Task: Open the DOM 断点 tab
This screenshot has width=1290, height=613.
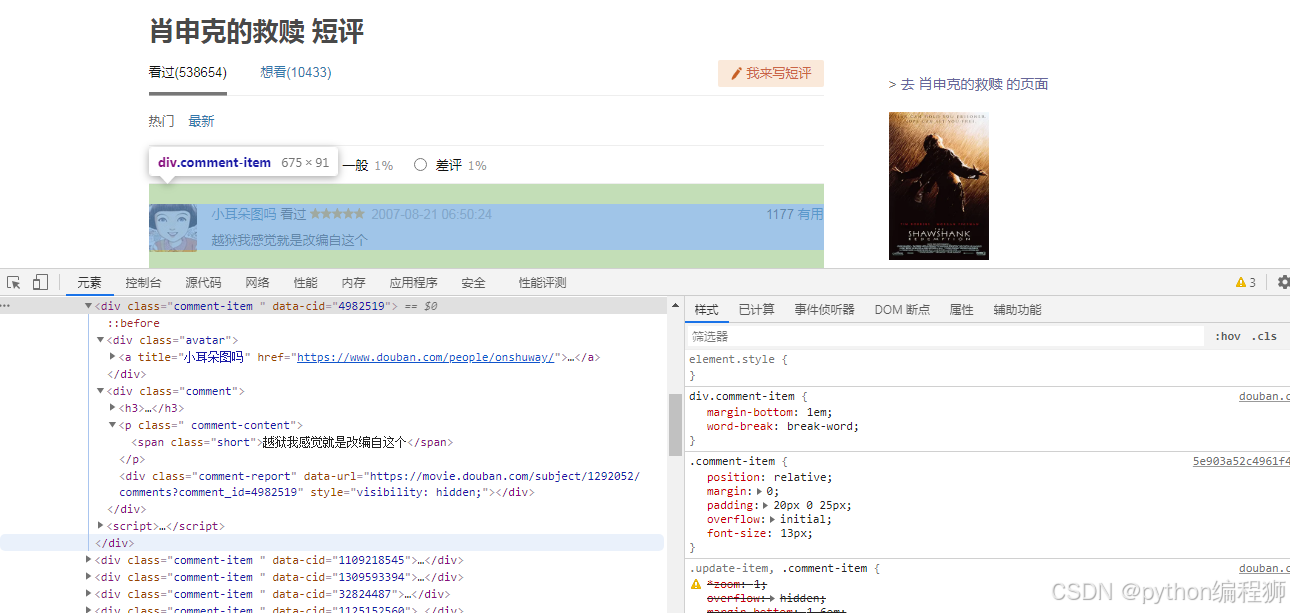Action: pos(902,310)
